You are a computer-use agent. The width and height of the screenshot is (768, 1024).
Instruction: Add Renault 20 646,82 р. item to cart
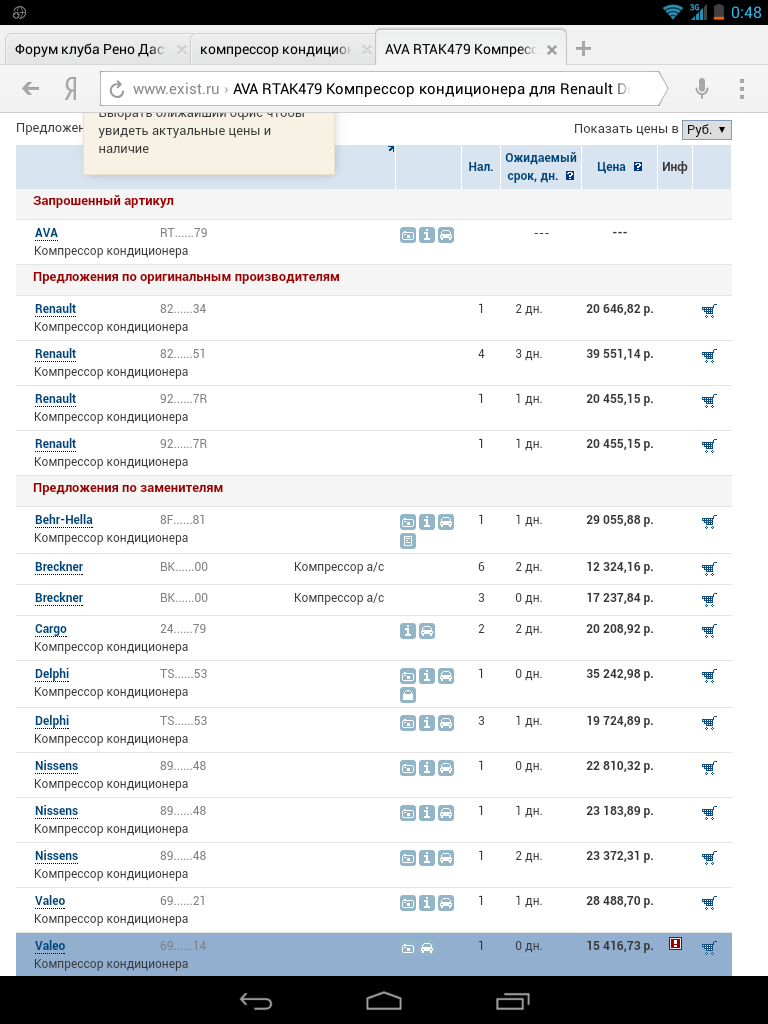(x=709, y=310)
